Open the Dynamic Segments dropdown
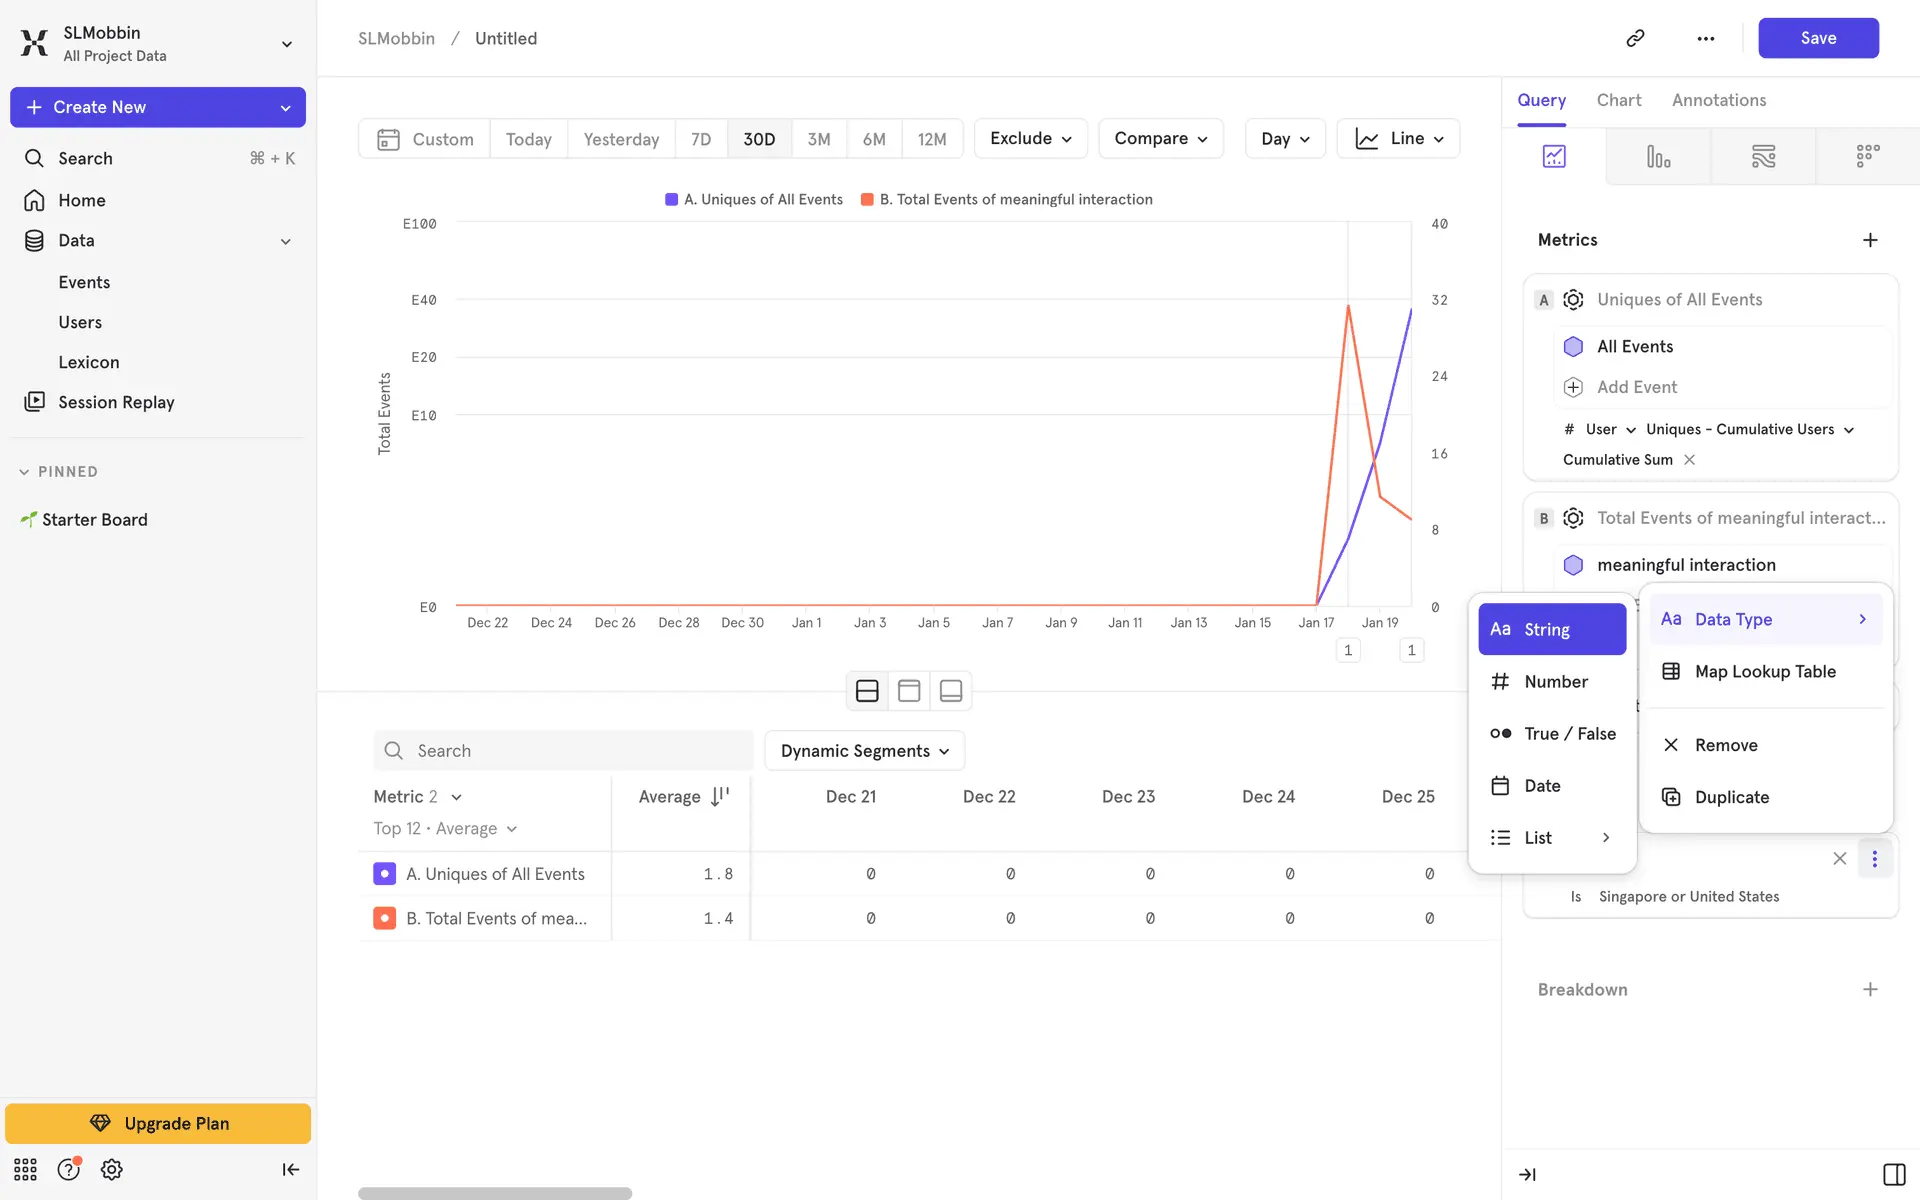Image resolution: width=1920 pixels, height=1200 pixels. point(864,751)
